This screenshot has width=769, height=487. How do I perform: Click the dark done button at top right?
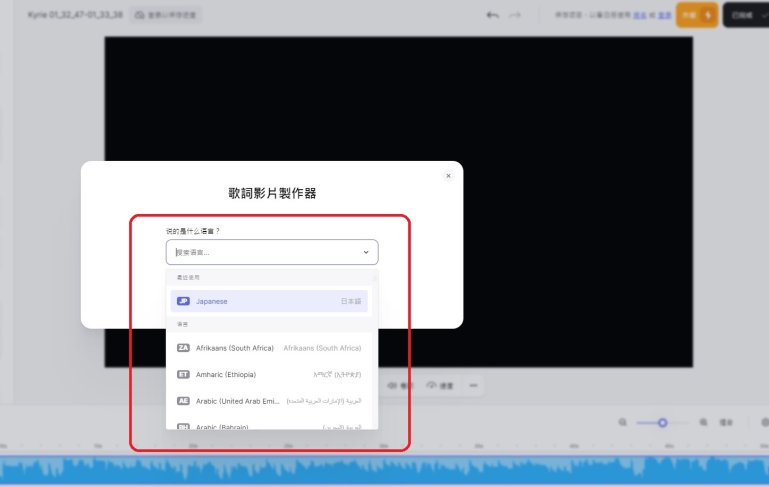click(745, 15)
